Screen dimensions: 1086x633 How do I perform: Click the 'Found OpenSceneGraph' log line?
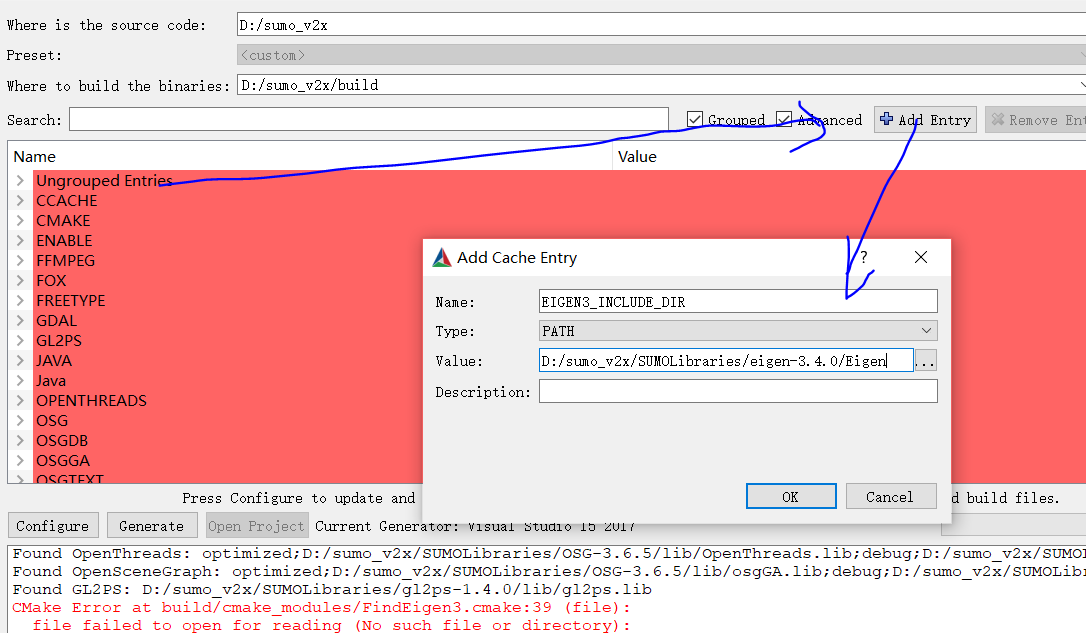tap(549, 571)
